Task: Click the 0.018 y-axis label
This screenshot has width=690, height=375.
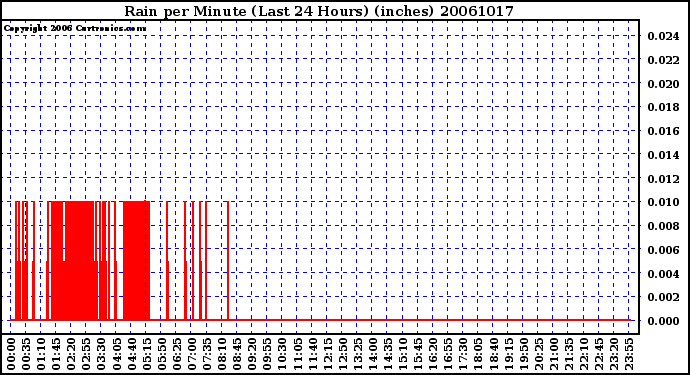Action: 663,107
